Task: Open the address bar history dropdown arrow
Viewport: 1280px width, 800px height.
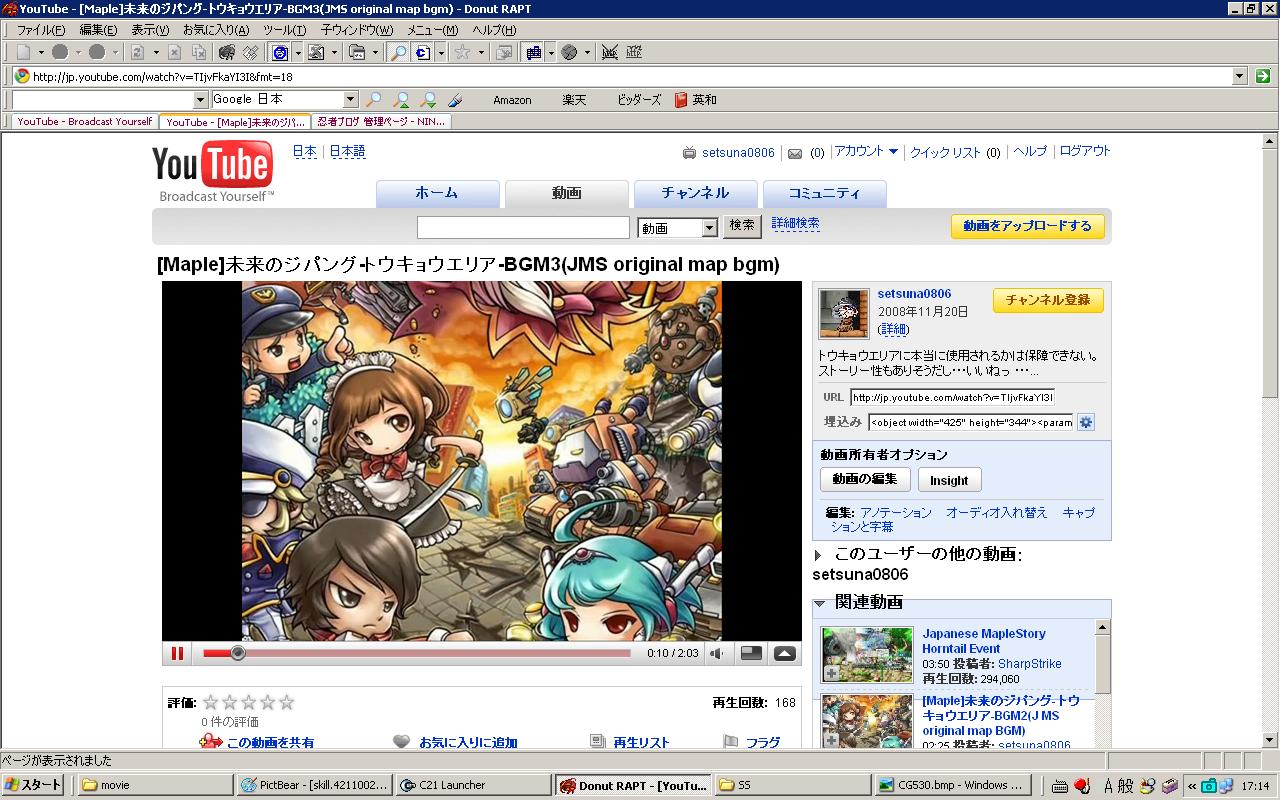Action: (1239, 76)
